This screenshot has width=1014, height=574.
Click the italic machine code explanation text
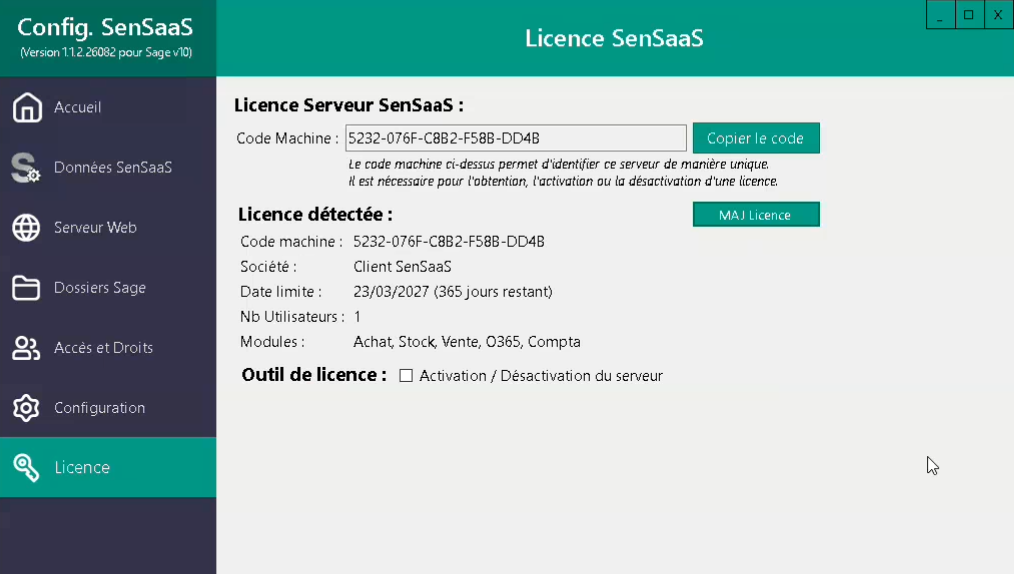coord(563,173)
